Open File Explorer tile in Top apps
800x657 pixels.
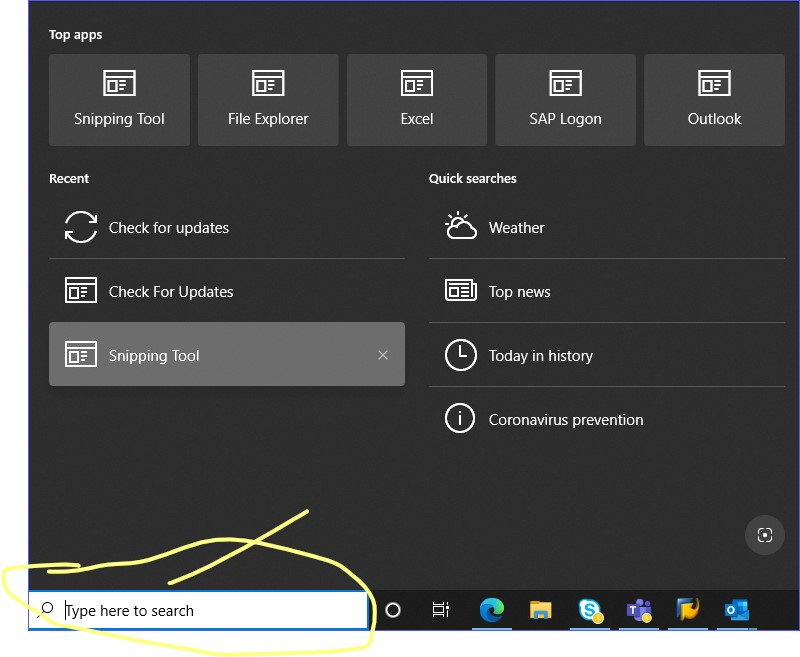[x=268, y=100]
